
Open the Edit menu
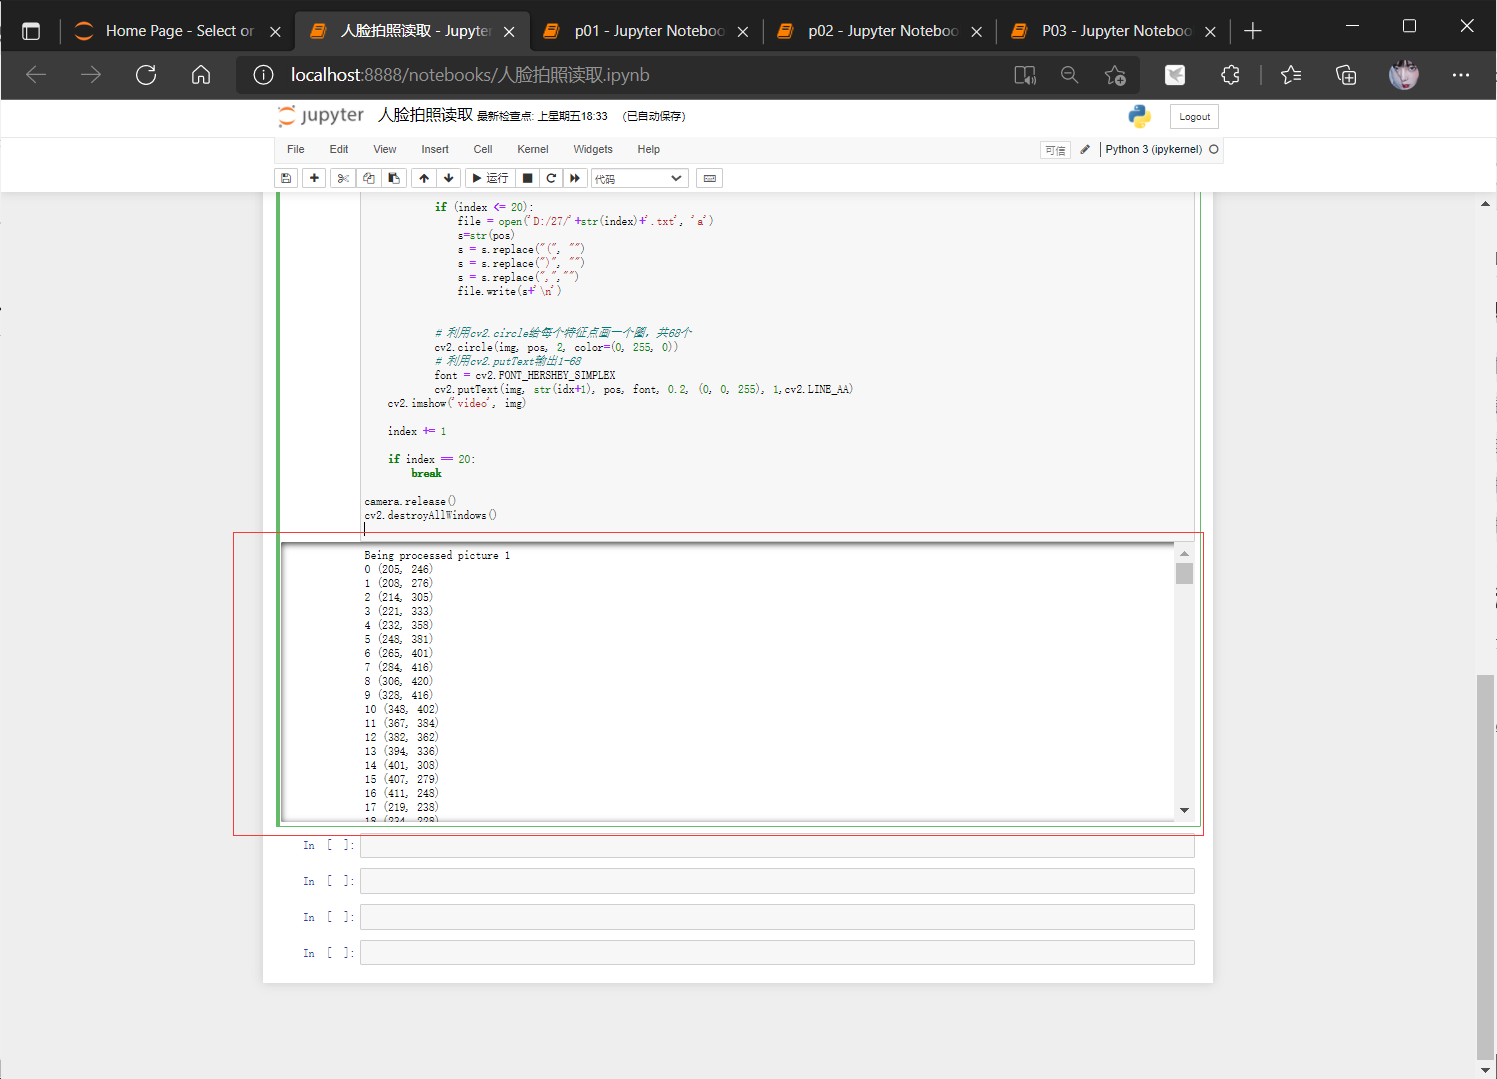click(x=339, y=149)
